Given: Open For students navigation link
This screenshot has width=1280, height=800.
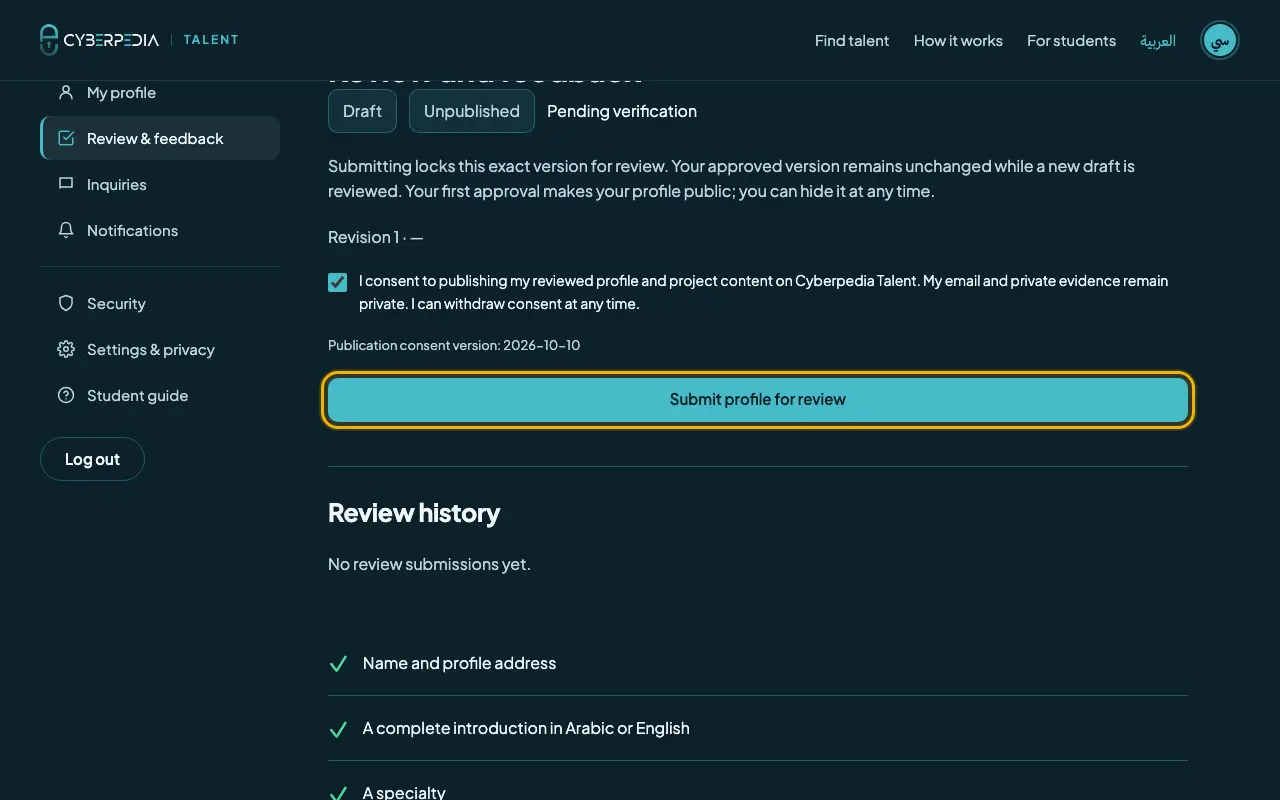Looking at the screenshot, I should 1071,40.
